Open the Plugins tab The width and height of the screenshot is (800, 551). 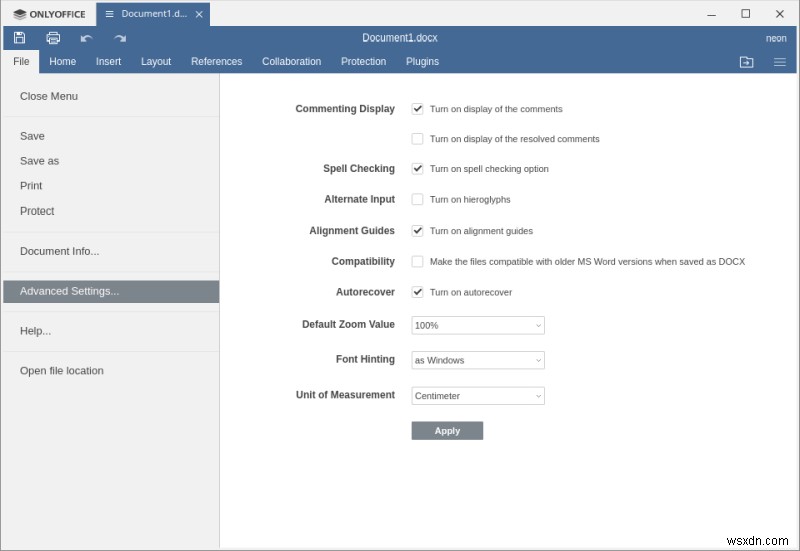point(422,62)
